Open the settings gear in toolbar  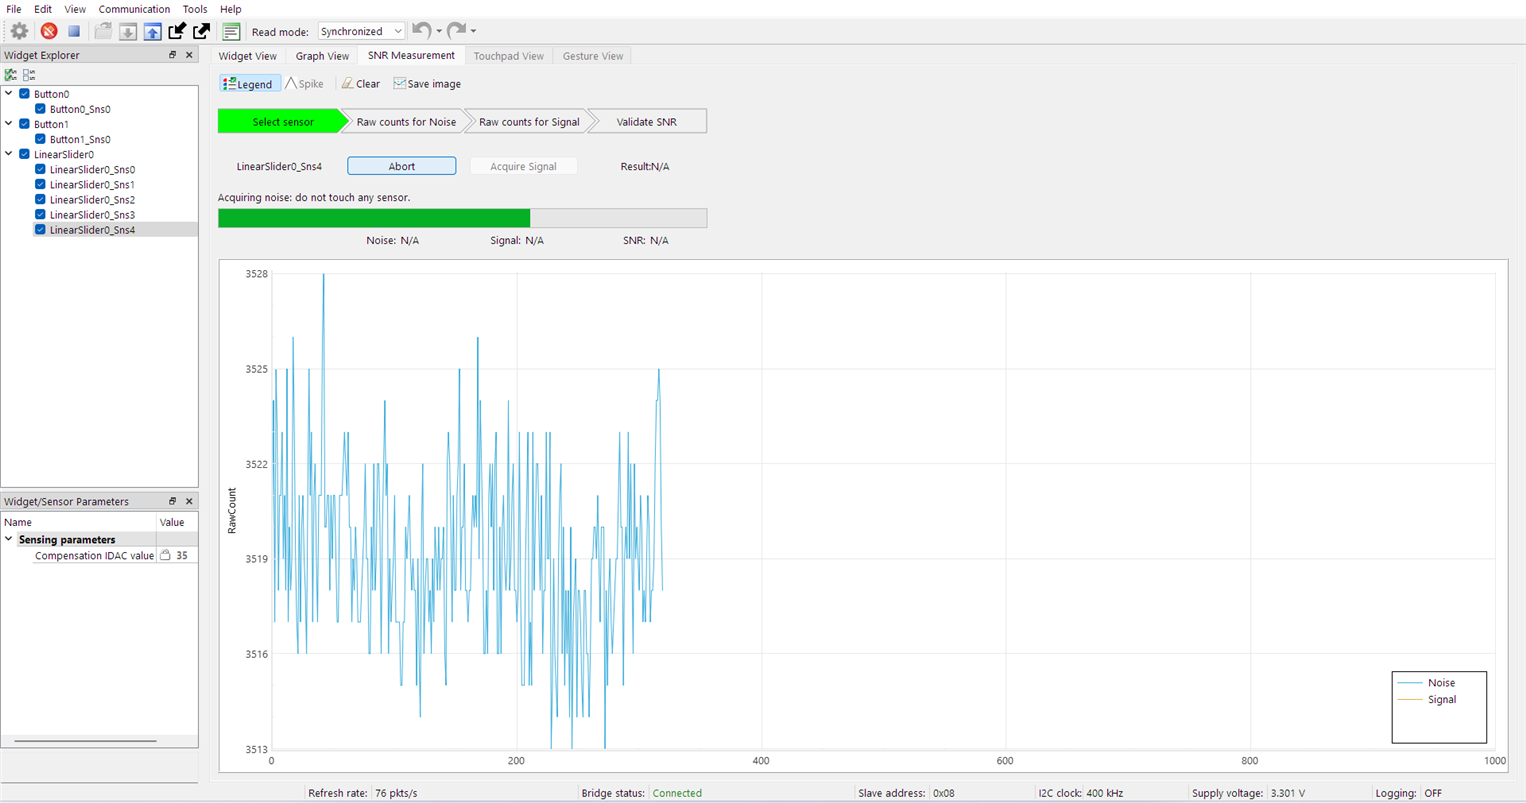(19, 31)
